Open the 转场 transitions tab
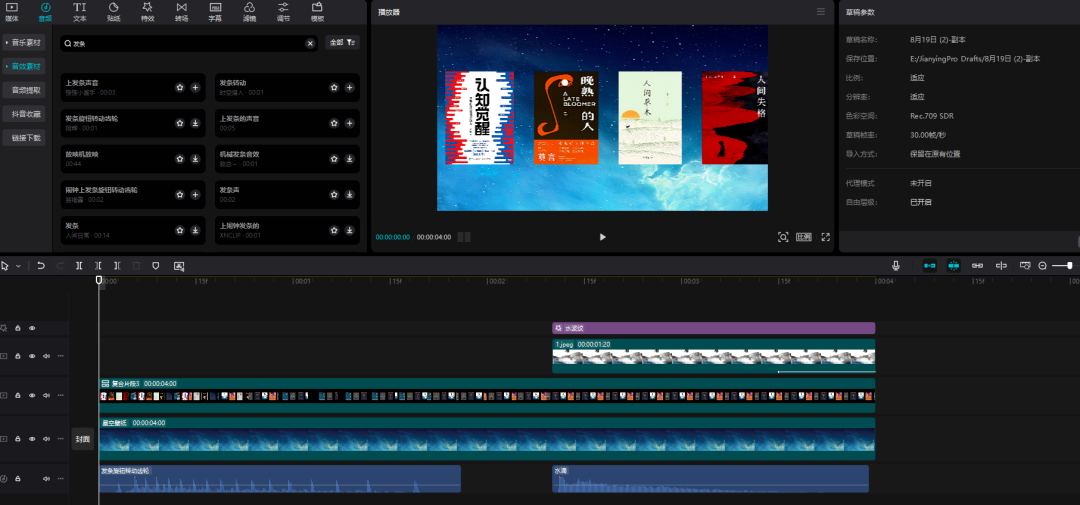The image size is (1080, 505). (x=181, y=12)
